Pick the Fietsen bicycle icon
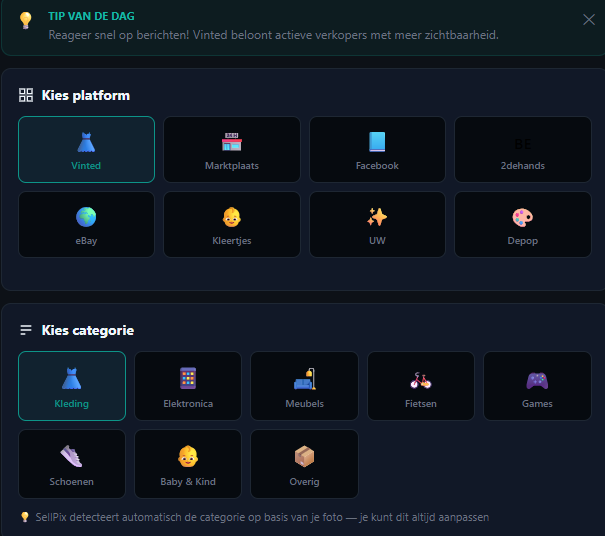605x536 pixels. (421, 380)
